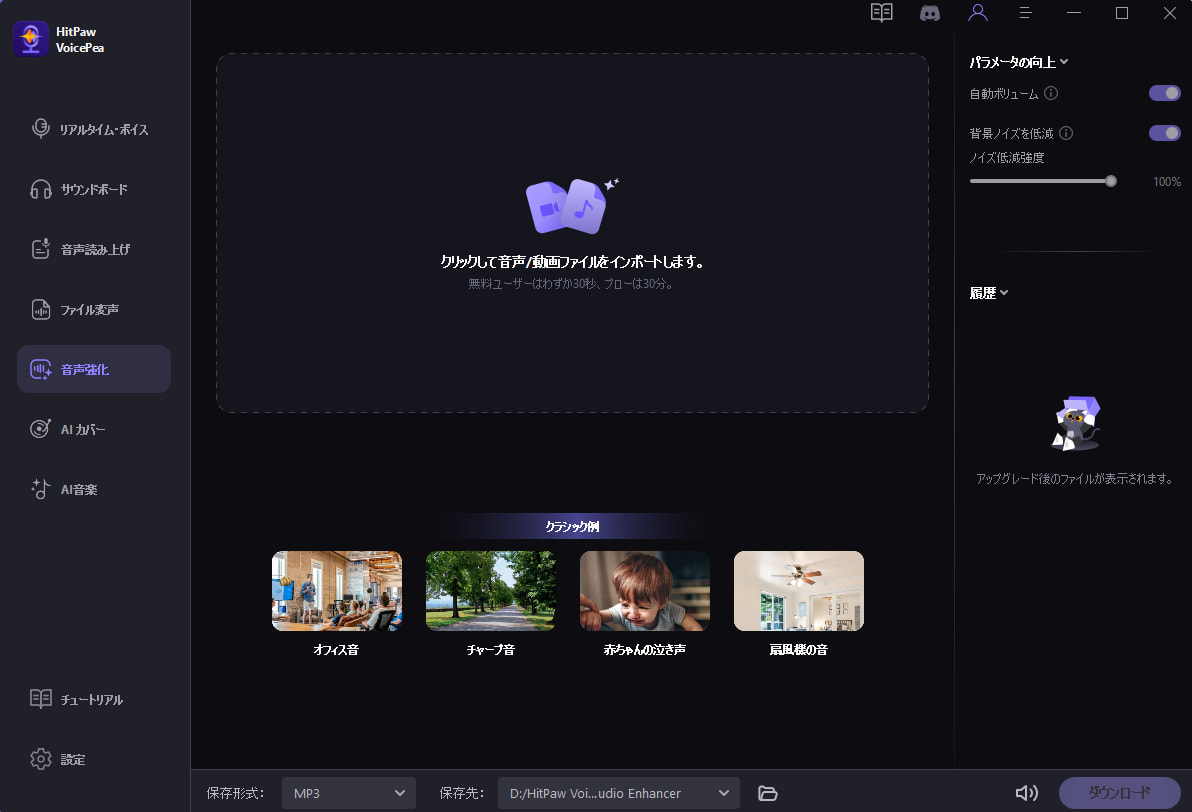Click the speaker volume icon
1192x812 pixels.
click(x=1026, y=793)
